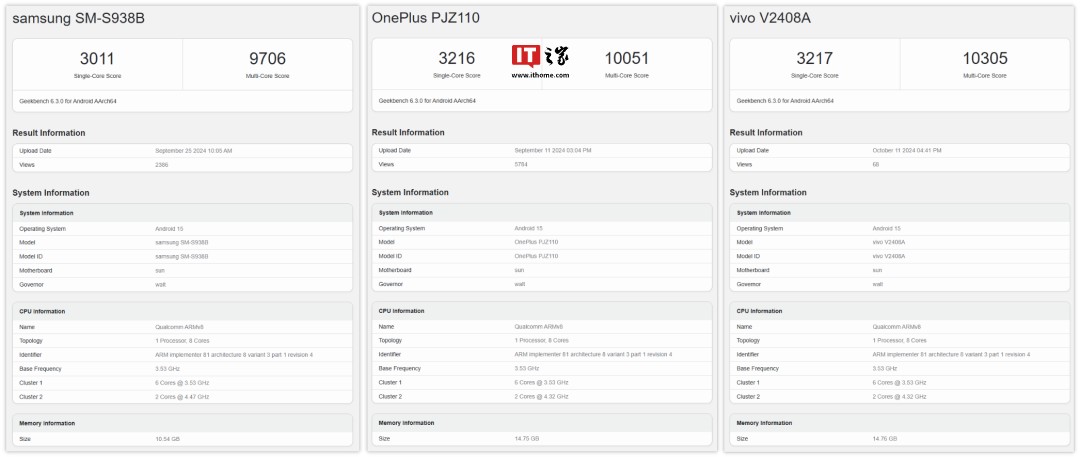1080x457 pixels.
Task: Click 'Memory Information' header in vivo panel
Action: [765, 423]
